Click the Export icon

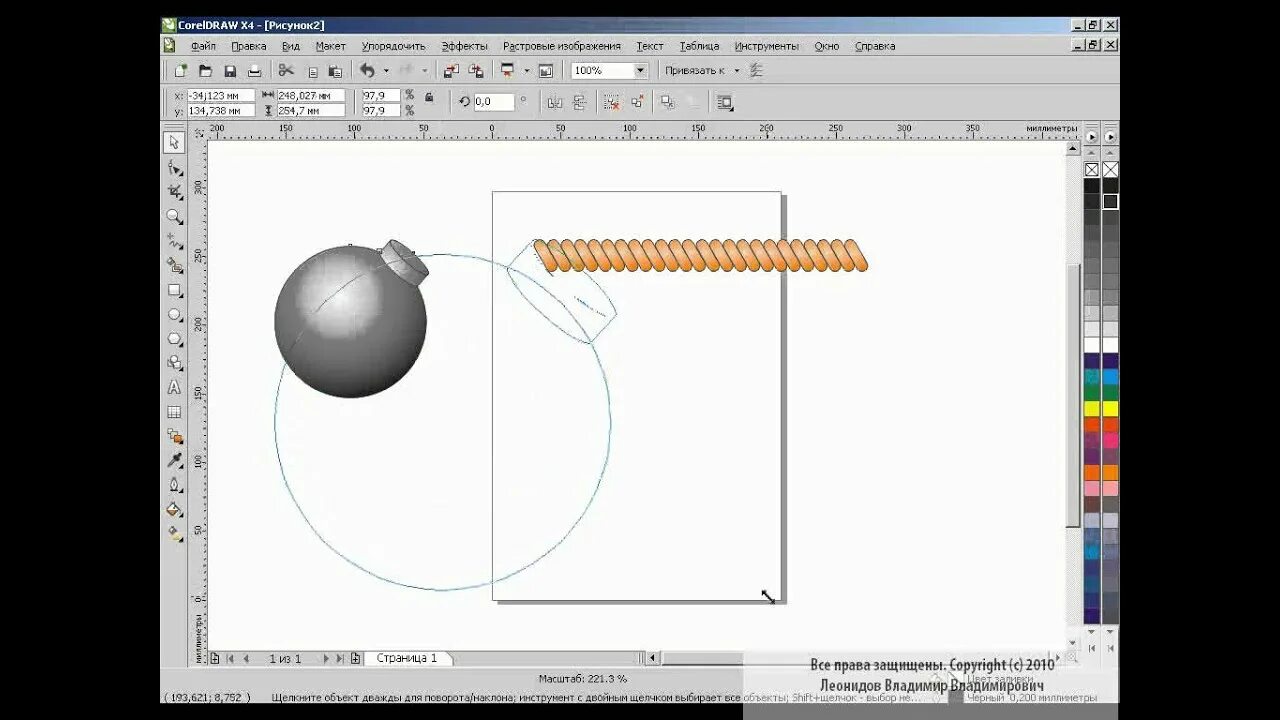coord(476,71)
